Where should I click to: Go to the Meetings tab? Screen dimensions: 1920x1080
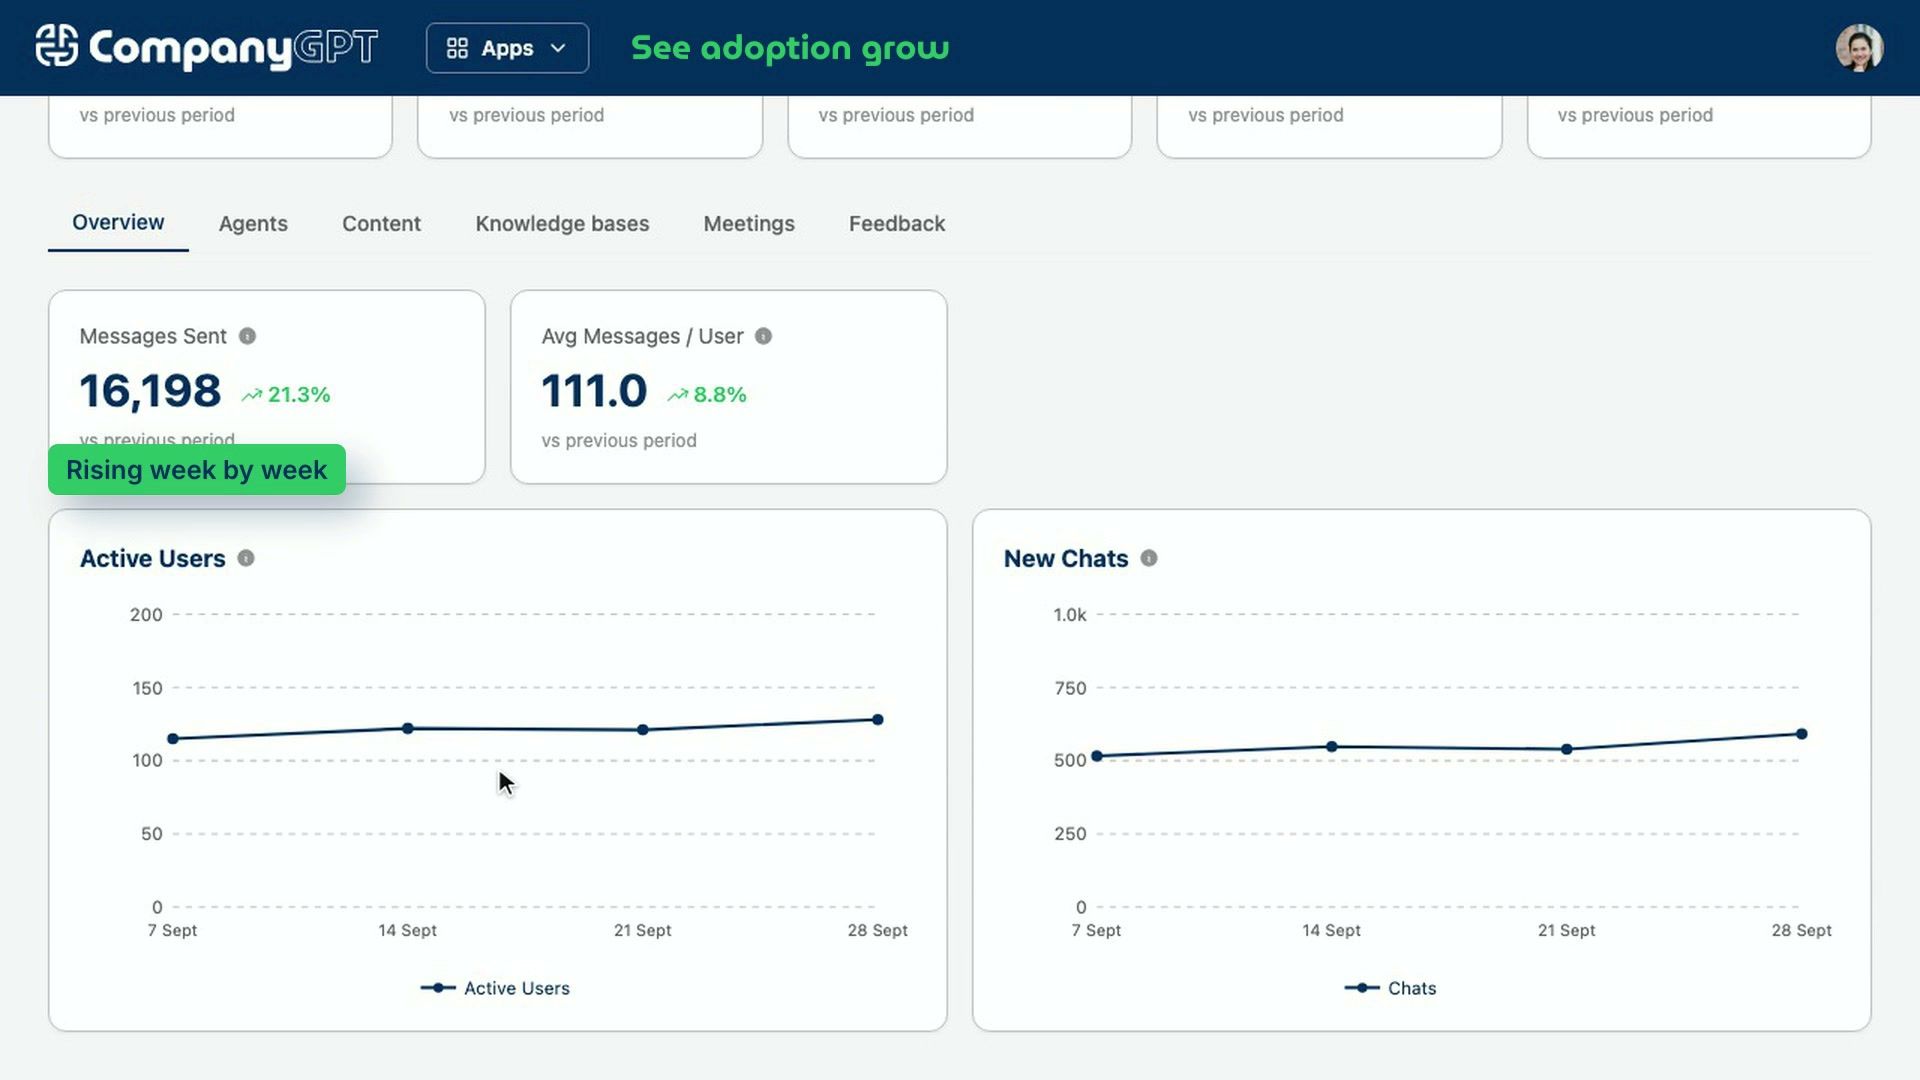[x=749, y=224]
